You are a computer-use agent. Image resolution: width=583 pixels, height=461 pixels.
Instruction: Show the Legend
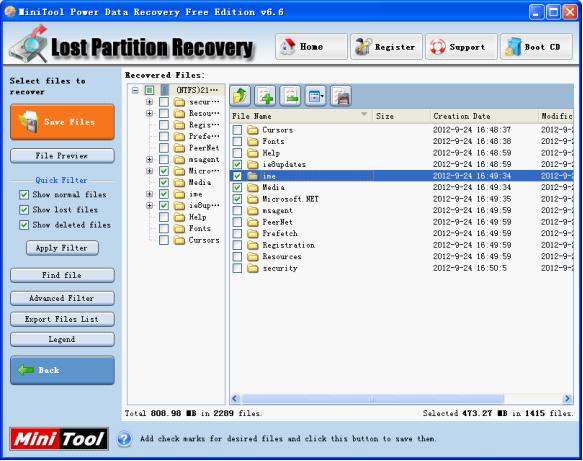click(x=62, y=339)
